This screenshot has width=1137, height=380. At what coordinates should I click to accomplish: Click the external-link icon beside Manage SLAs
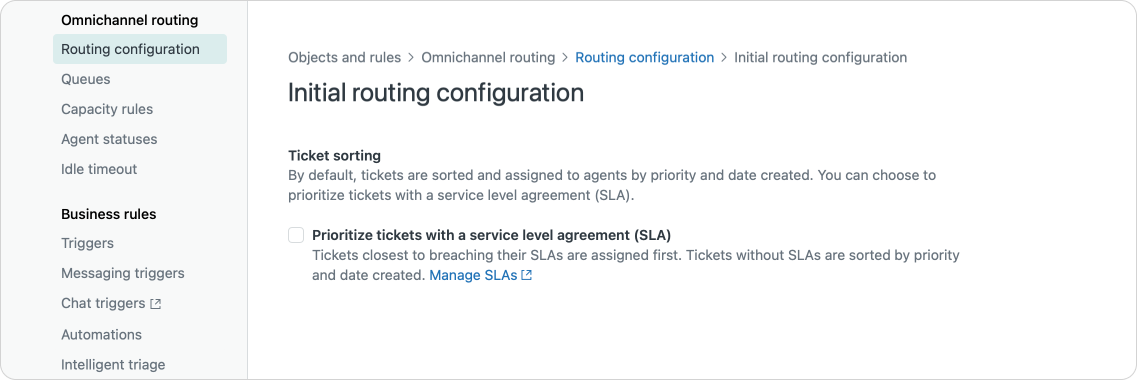[x=527, y=276]
